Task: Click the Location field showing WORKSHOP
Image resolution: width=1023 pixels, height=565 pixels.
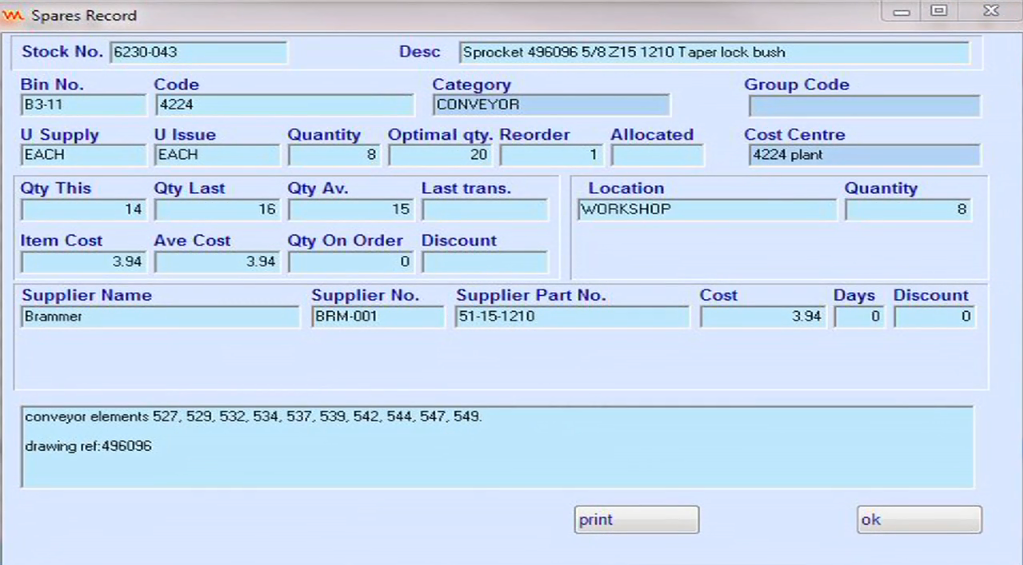Action: 706,210
